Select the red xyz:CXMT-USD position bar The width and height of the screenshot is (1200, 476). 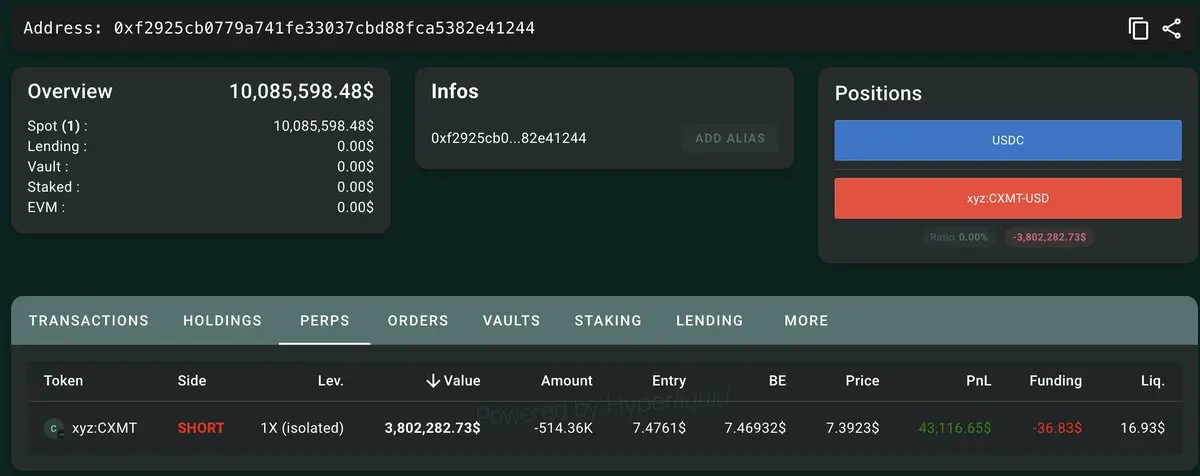(1008, 198)
